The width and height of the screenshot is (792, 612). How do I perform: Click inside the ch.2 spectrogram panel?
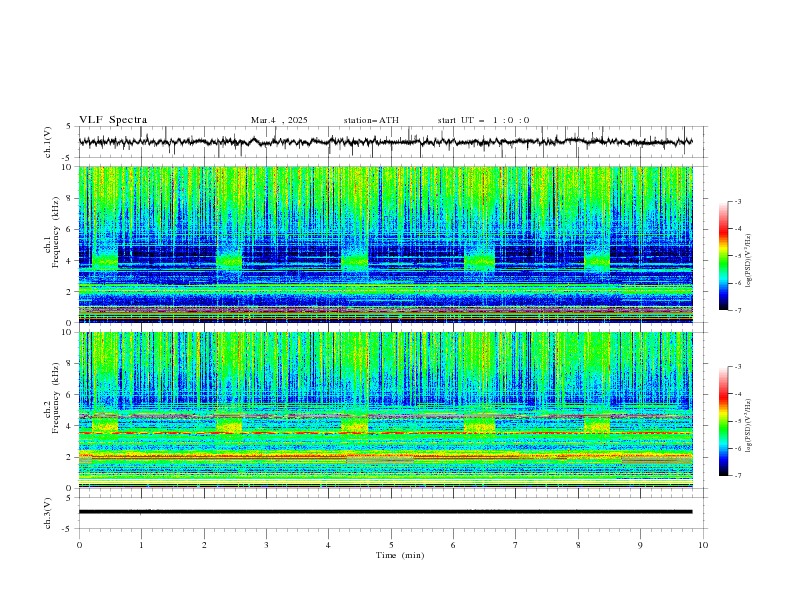pyautogui.click(x=386, y=410)
